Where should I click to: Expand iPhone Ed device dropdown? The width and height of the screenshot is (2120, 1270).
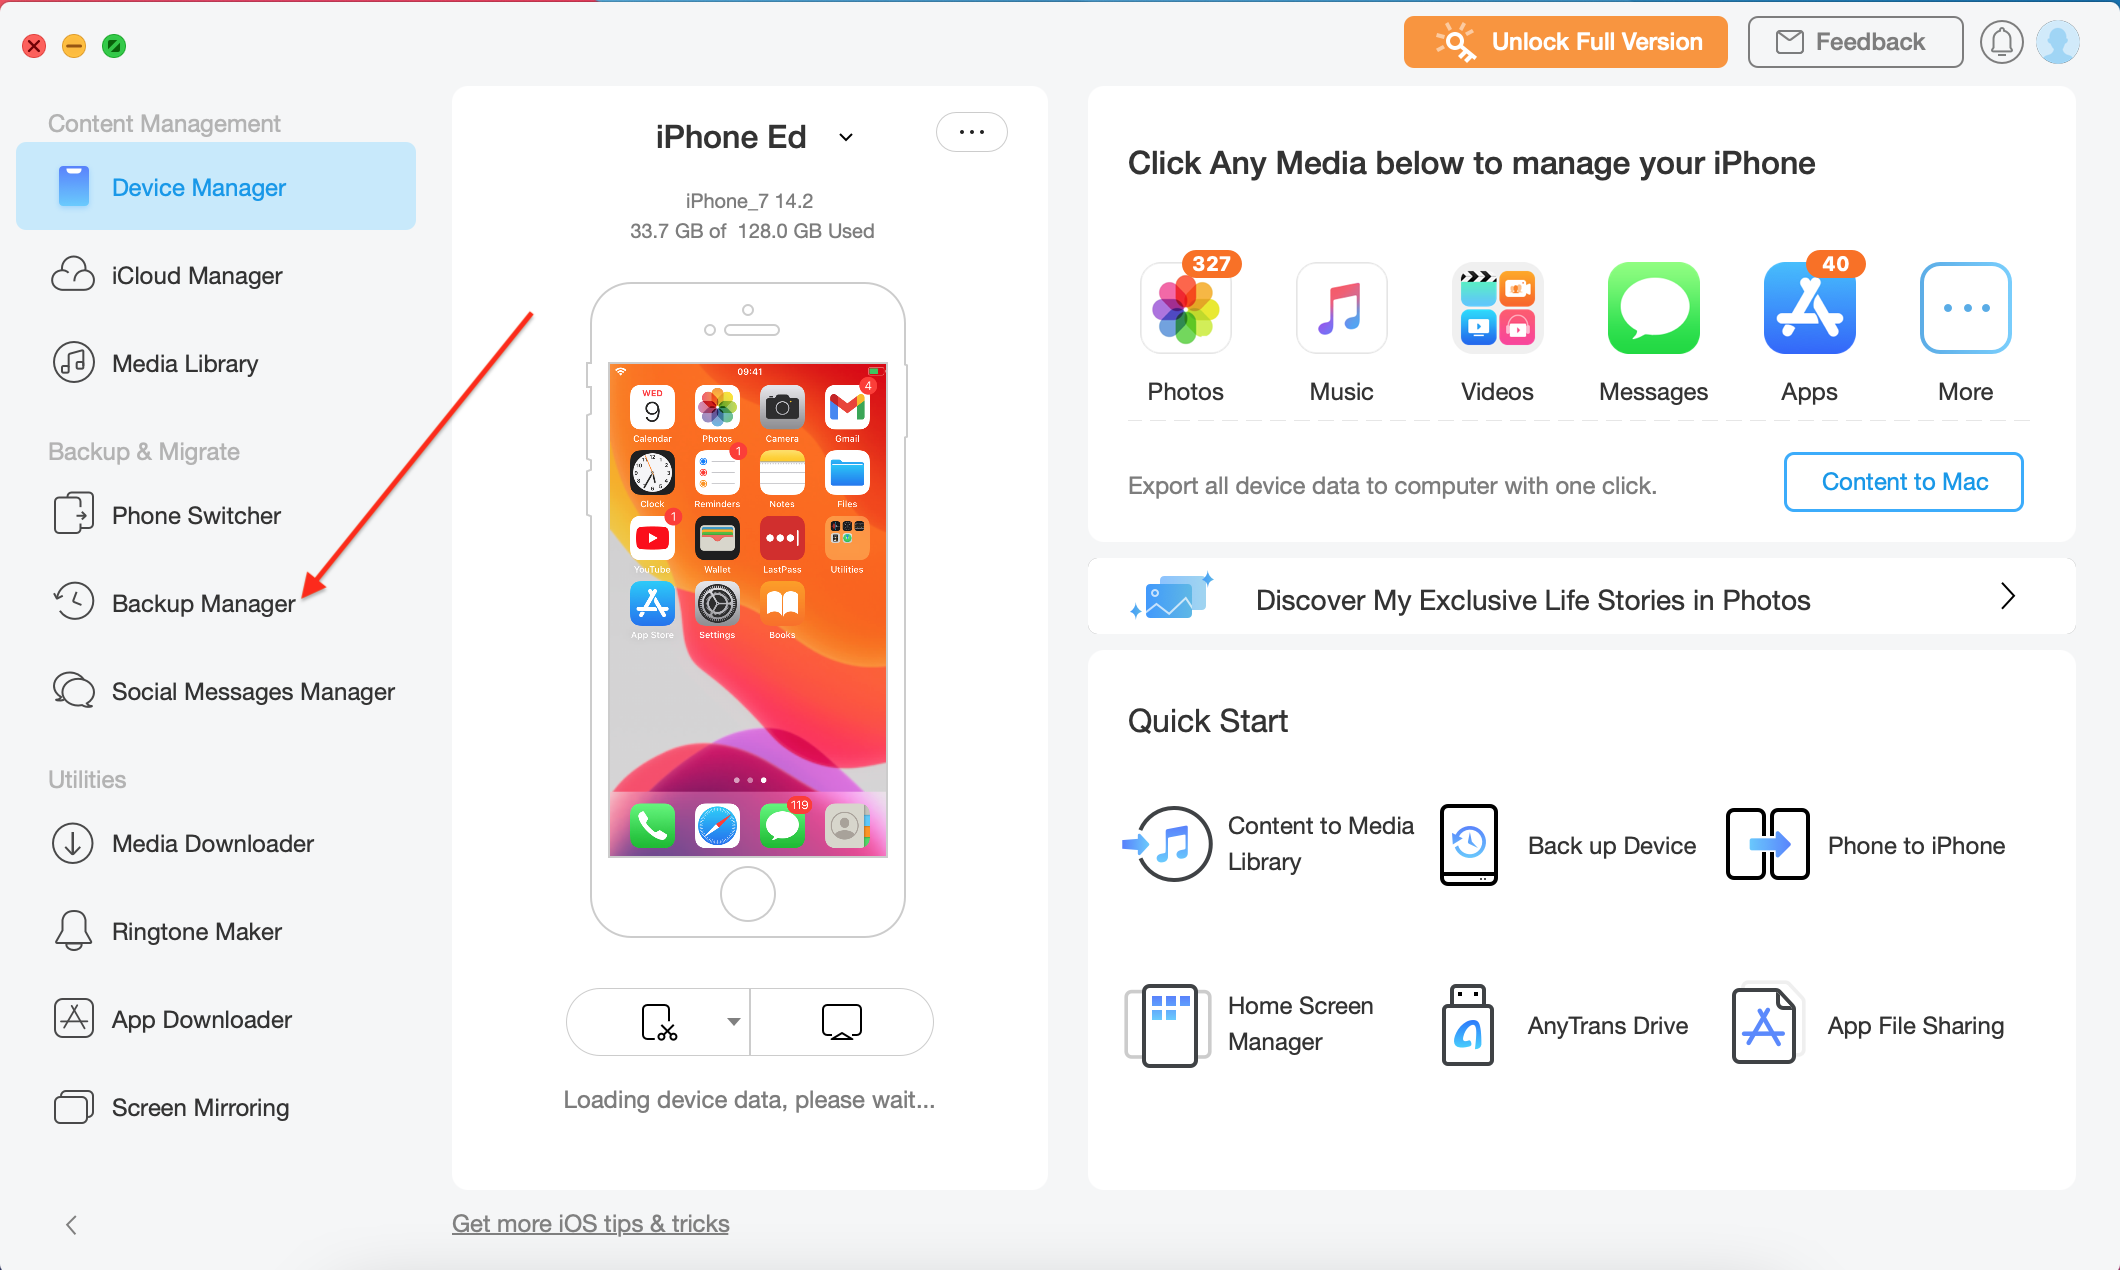click(x=843, y=138)
